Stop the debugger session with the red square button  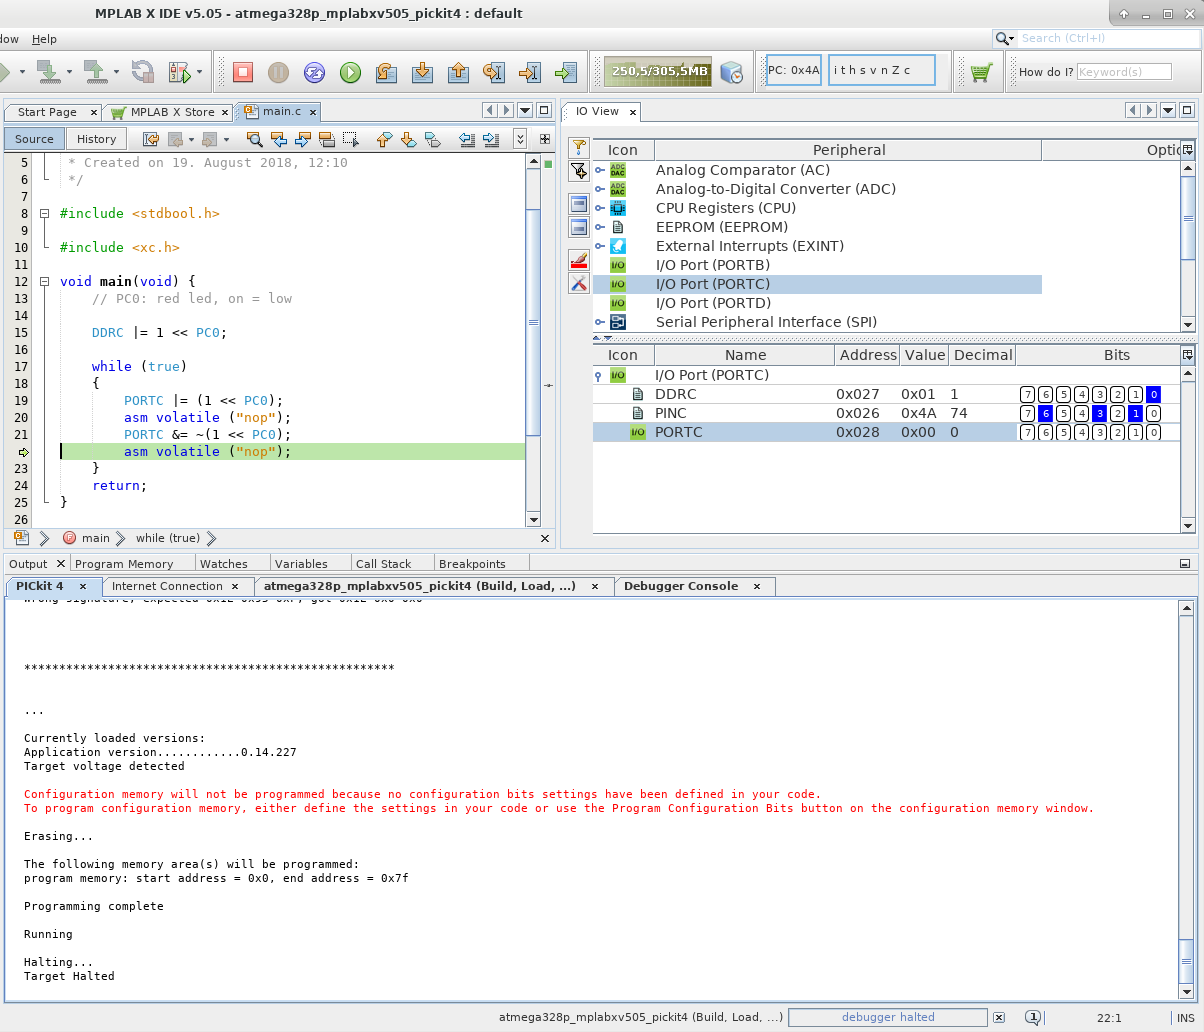click(243, 72)
